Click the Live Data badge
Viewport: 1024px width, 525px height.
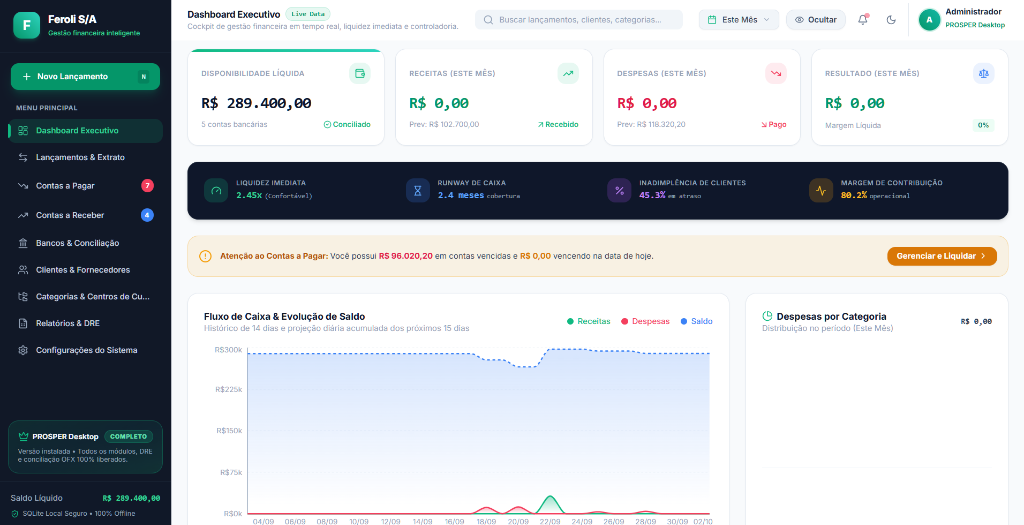(x=308, y=14)
